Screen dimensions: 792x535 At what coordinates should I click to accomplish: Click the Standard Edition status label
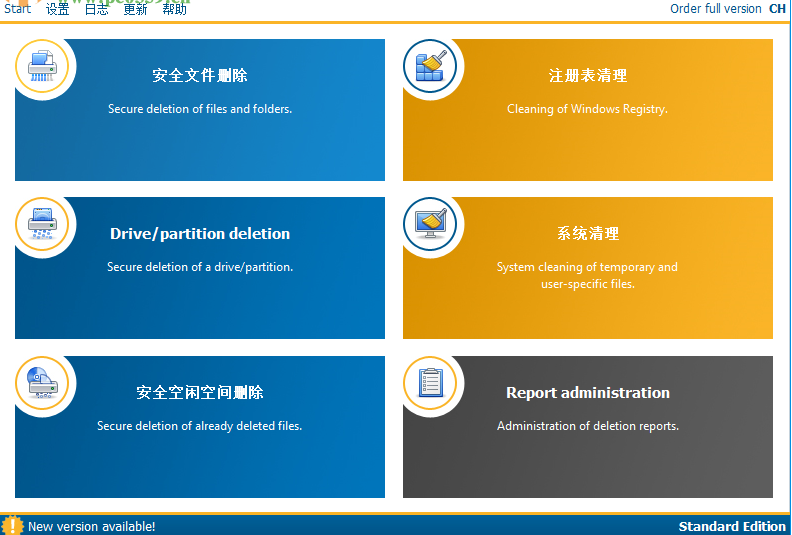pos(732,526)
